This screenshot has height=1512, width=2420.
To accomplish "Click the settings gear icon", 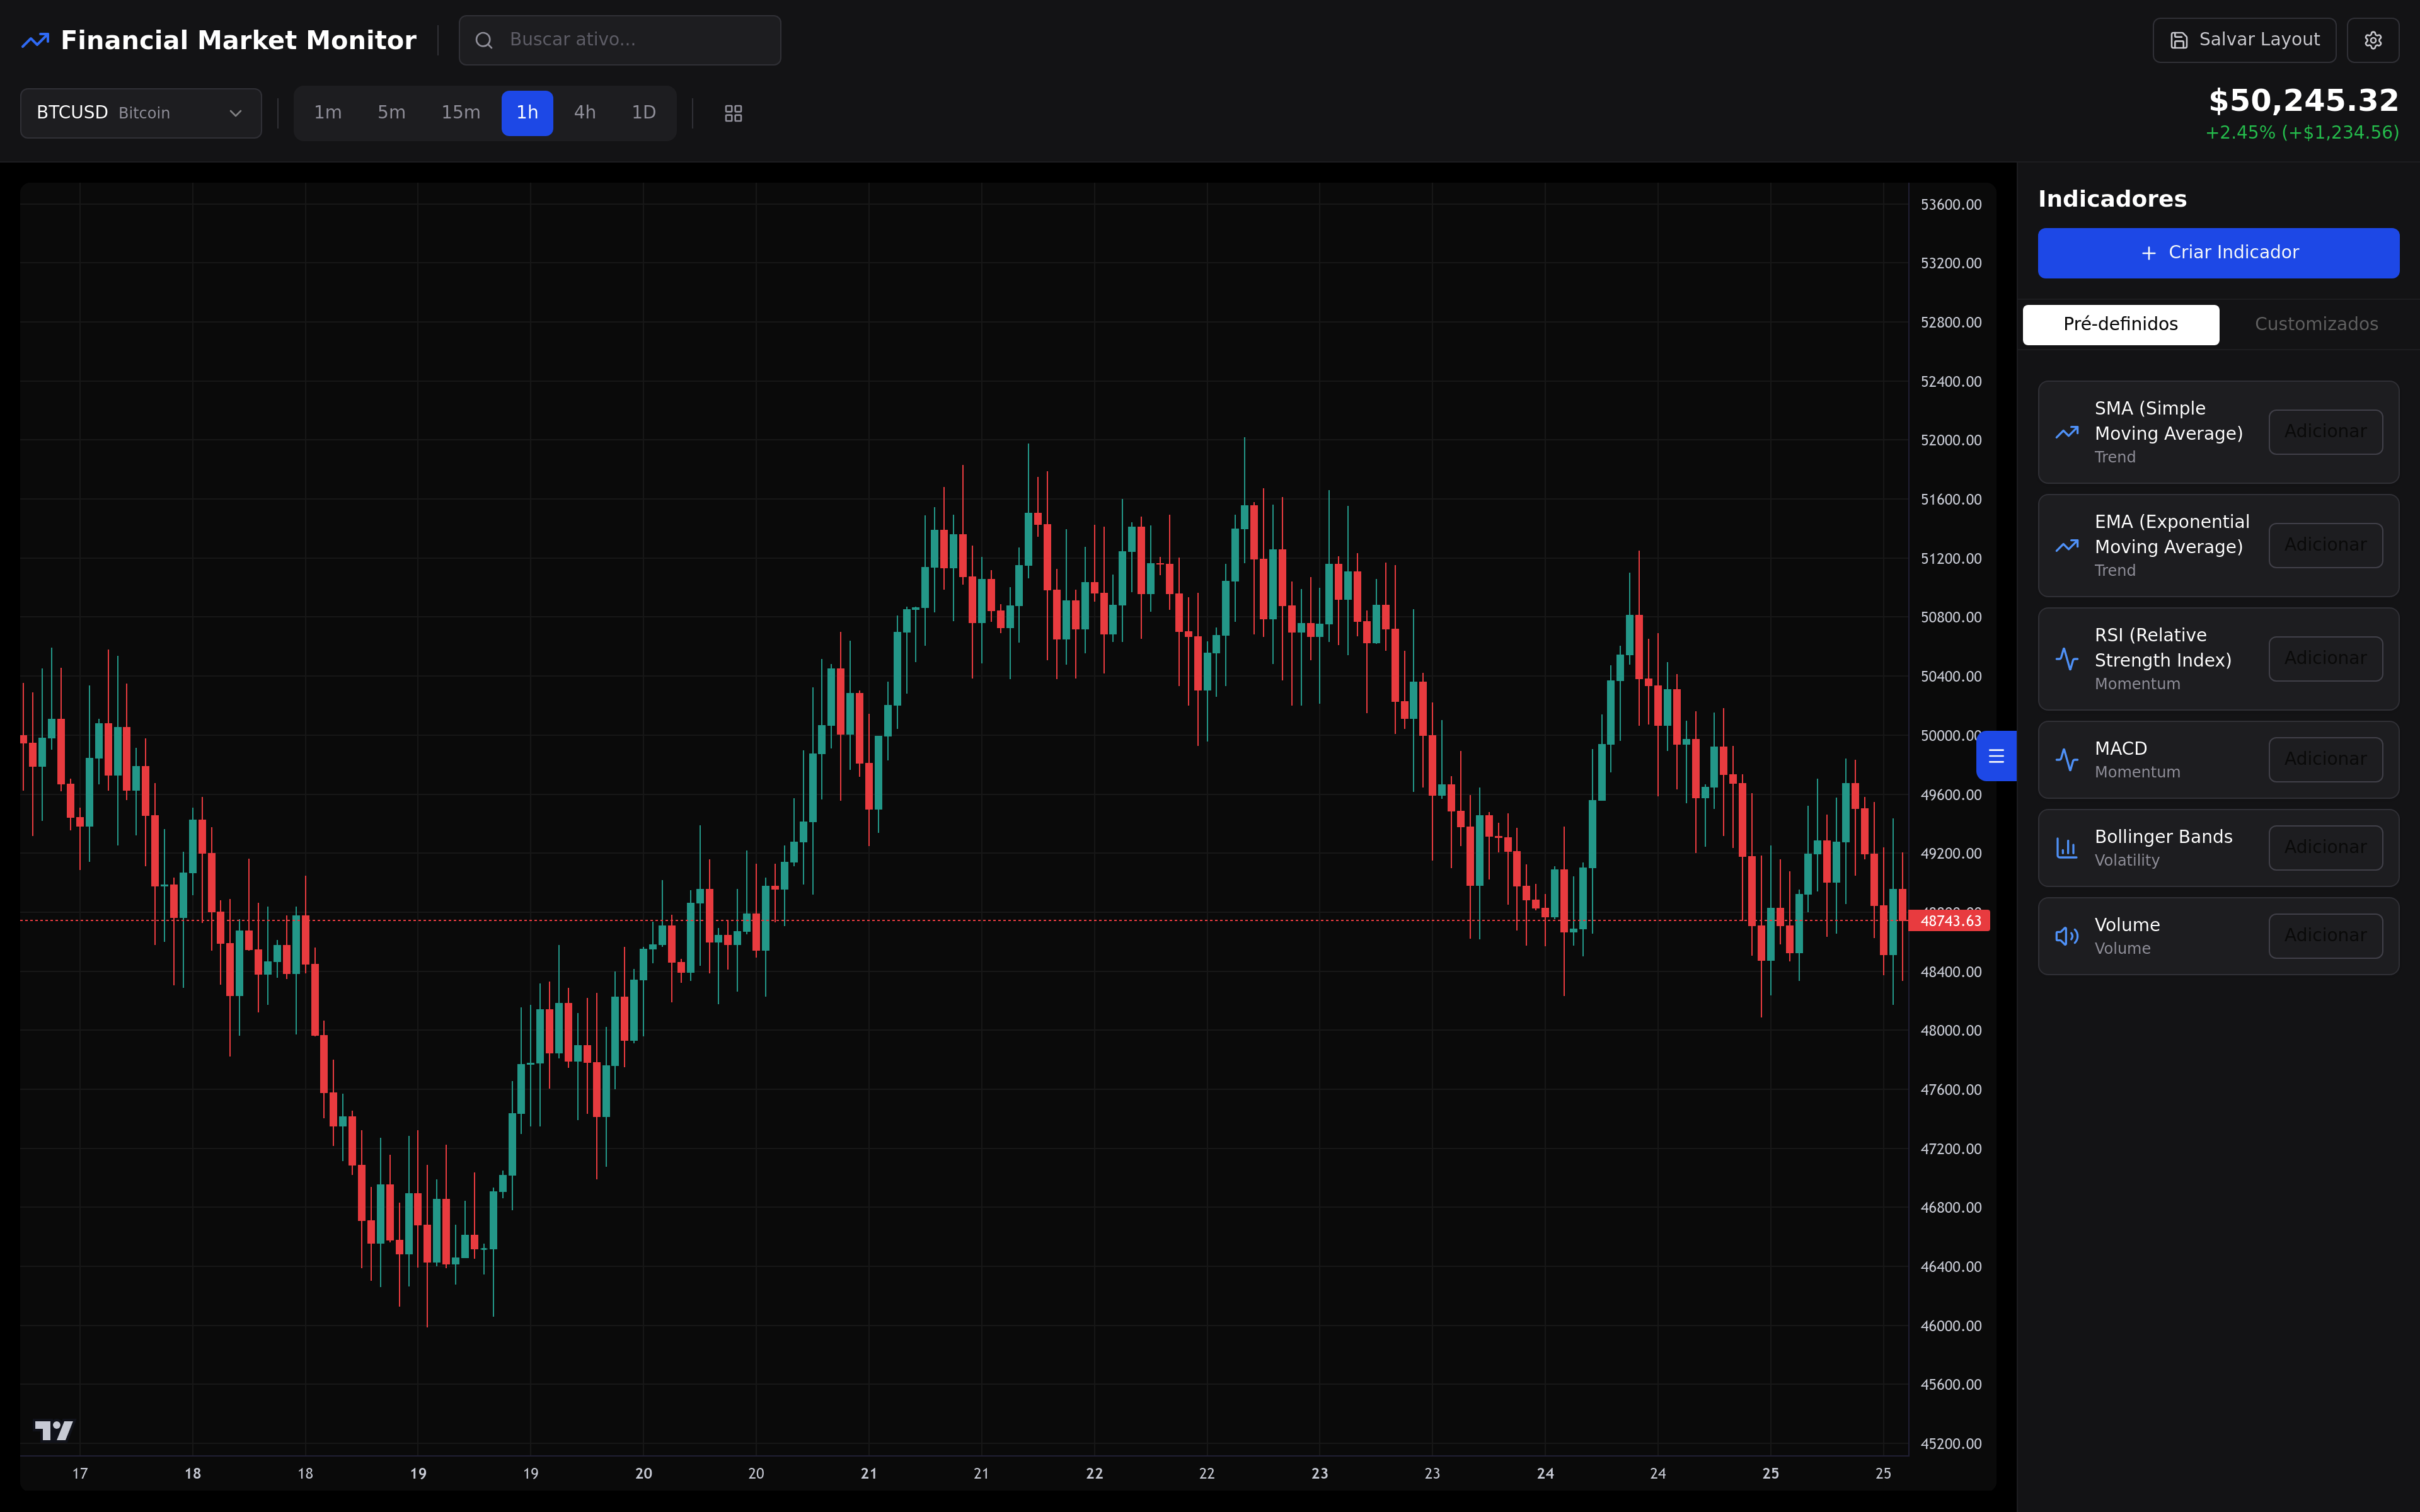I will (2372, 40).
